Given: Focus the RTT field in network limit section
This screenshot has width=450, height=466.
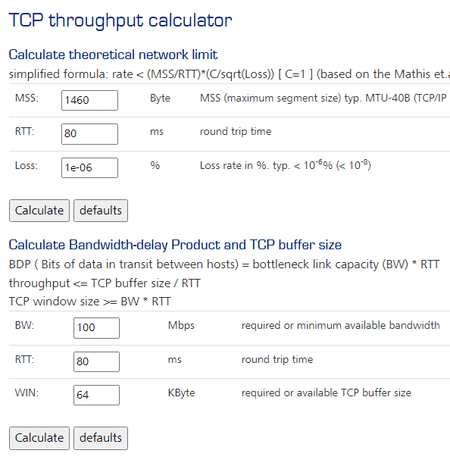Looking at the screenshot, I should tap(89, 134).
